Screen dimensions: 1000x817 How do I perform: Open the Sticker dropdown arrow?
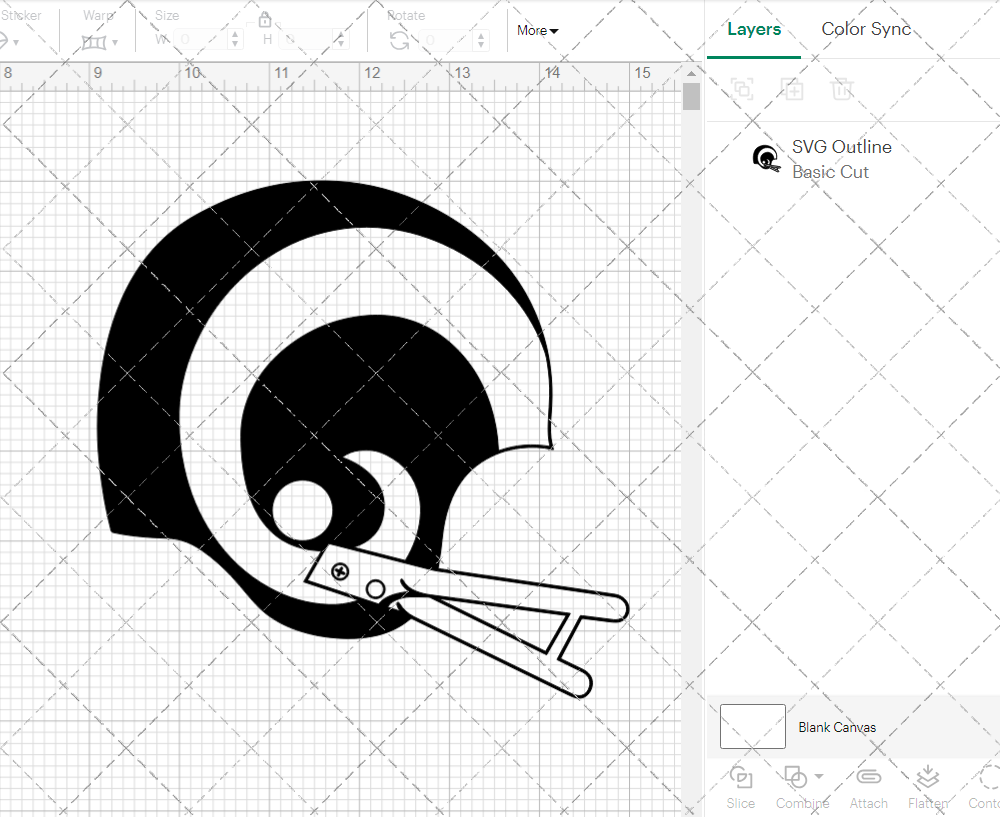click(x=15, y=43)
